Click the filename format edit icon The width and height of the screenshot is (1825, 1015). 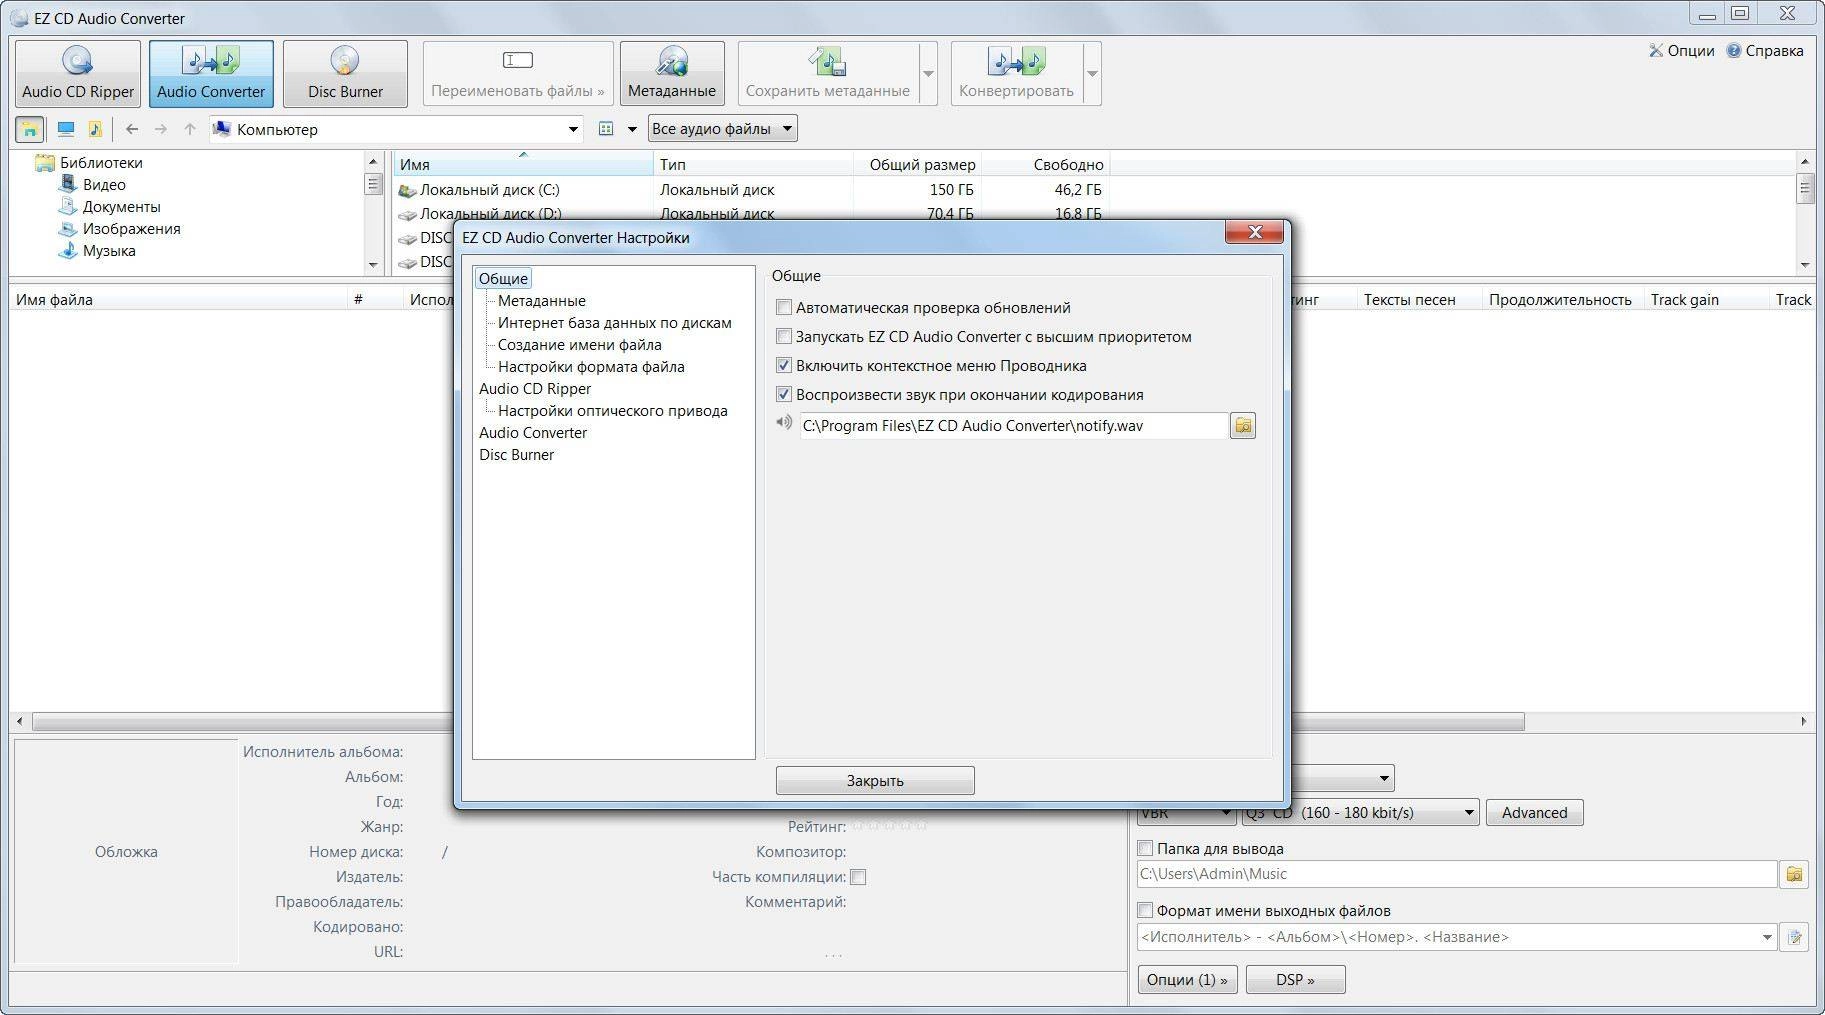click(1795, 937)
